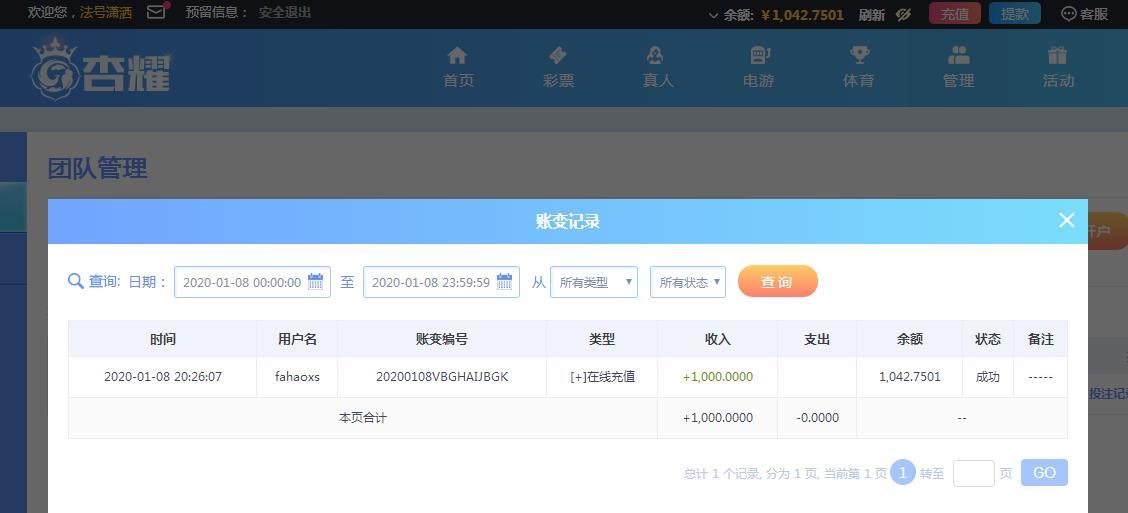This screenshot has height=513, width=1128.
Task: Click the 提款 withdraw button
Action: coord(1014,14)
